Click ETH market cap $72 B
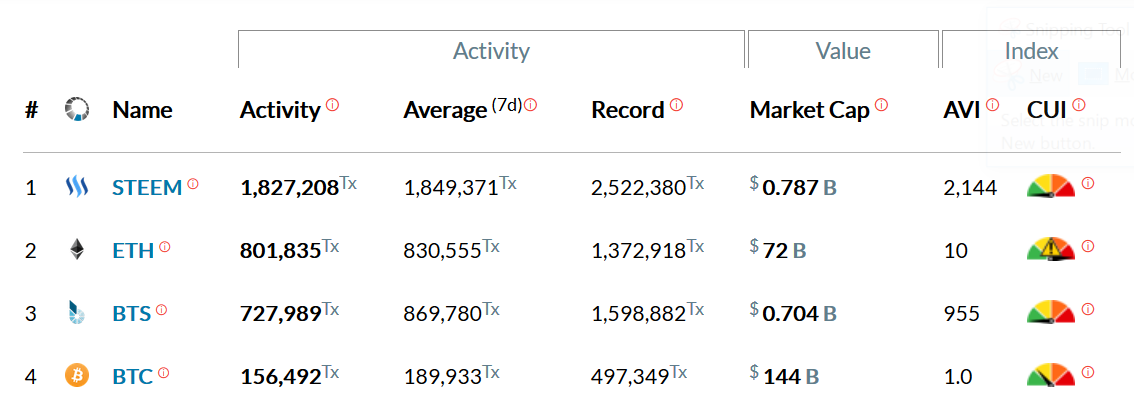The height and width of the screenshot is (411, 1134). (778, 250)
